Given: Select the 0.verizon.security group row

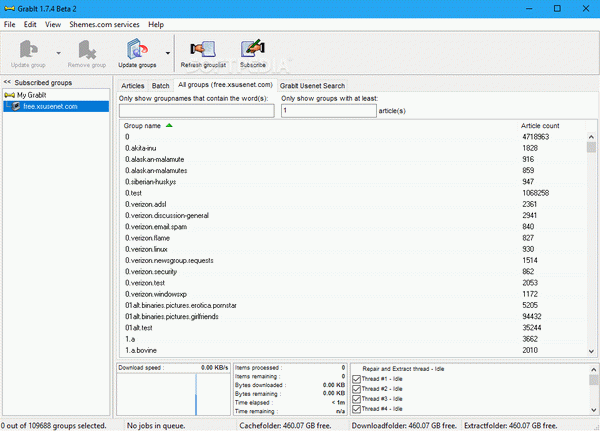Looking at the screenshot, I should [x=353, y=271].
